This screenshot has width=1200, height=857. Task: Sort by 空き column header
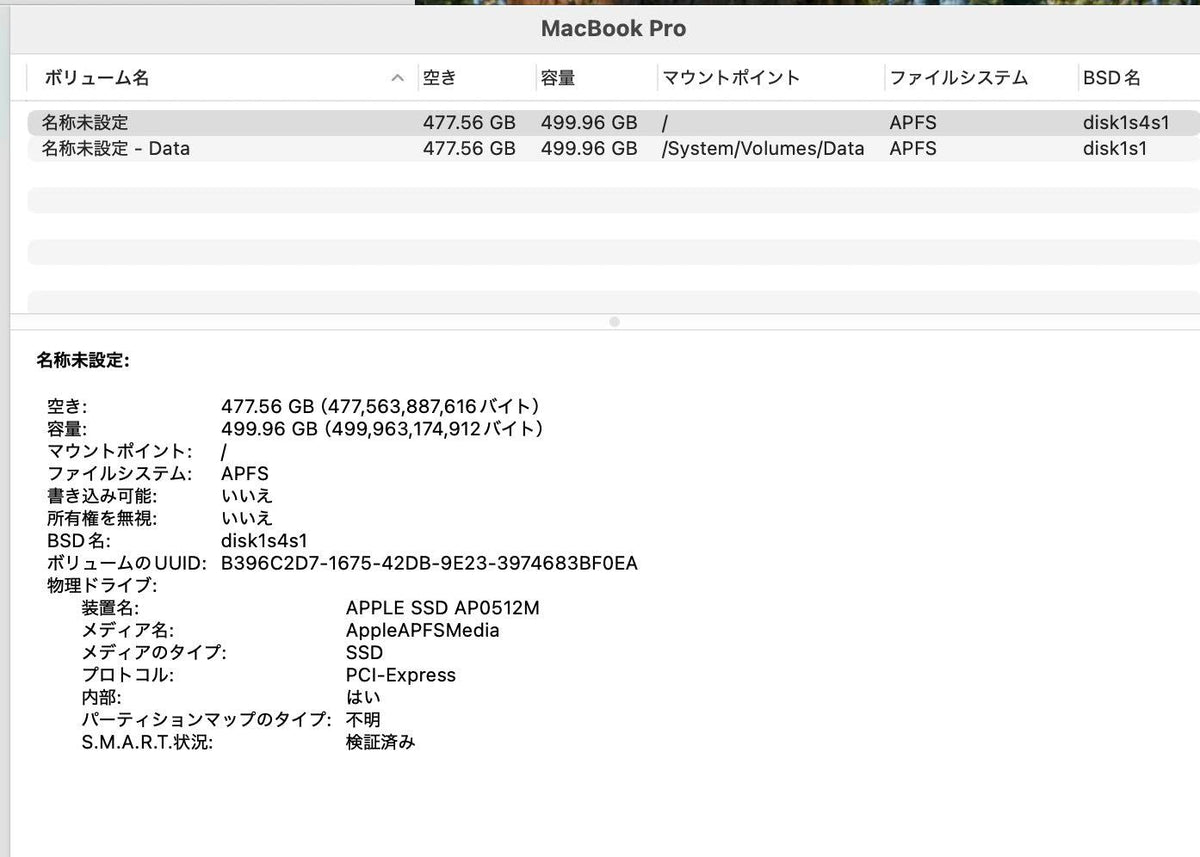(440, 78)
